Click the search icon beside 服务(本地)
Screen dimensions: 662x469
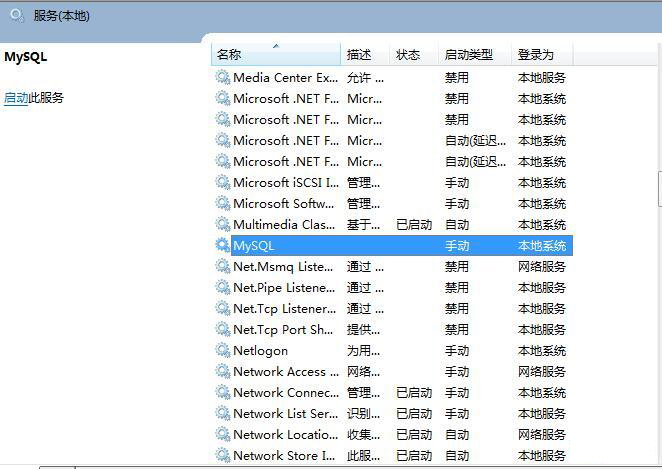point(17,15)
